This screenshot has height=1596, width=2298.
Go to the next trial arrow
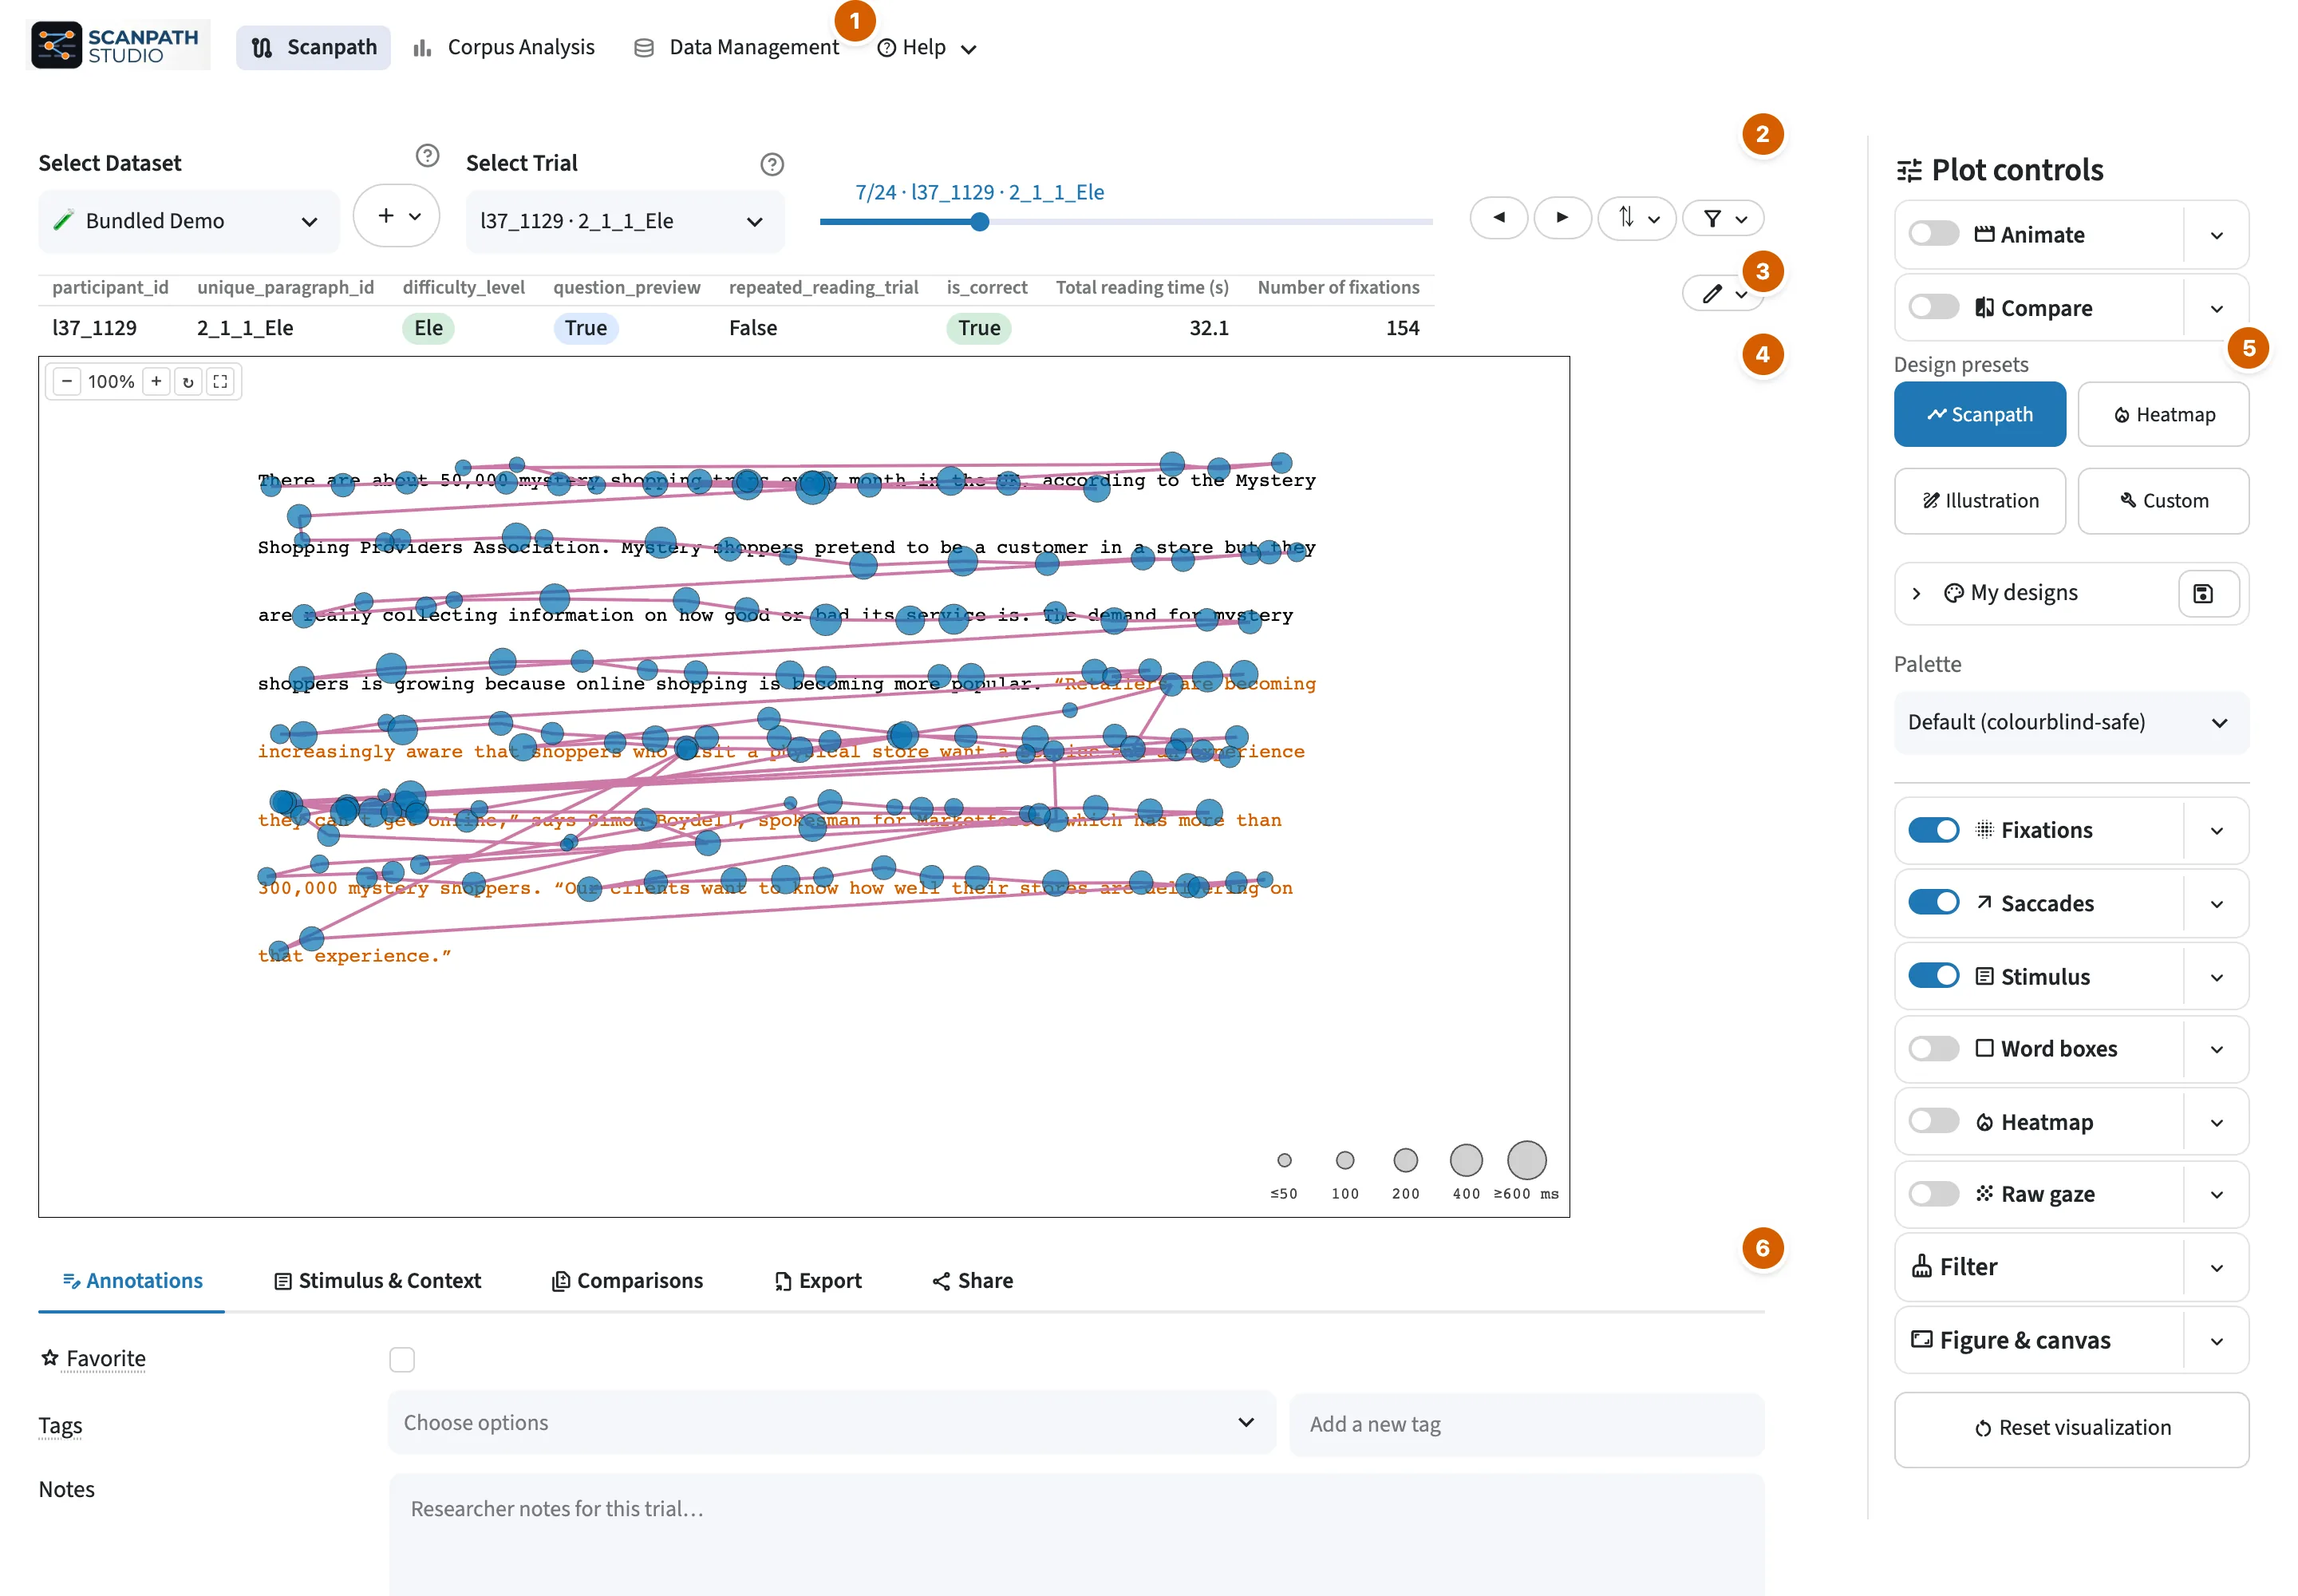[1562, 217]
